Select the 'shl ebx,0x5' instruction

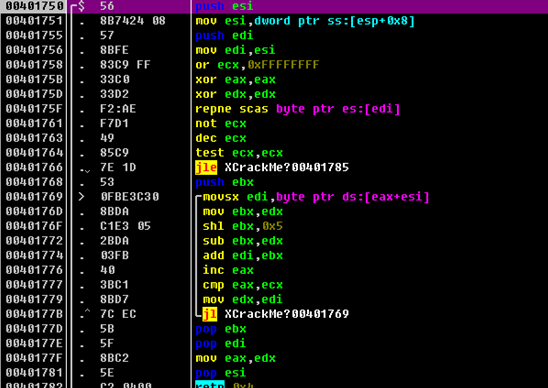[x=243, y=226]
